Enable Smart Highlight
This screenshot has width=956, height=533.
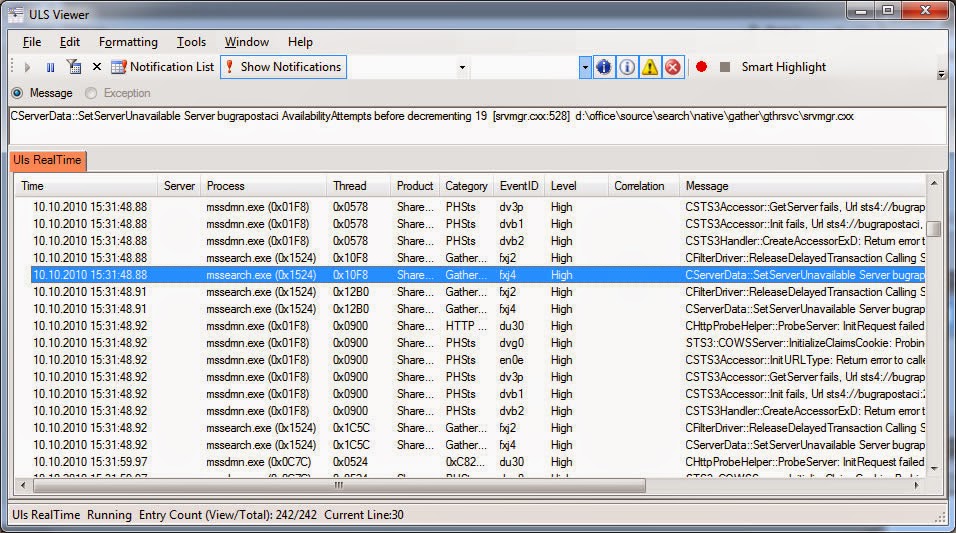[x=783, y=66]
